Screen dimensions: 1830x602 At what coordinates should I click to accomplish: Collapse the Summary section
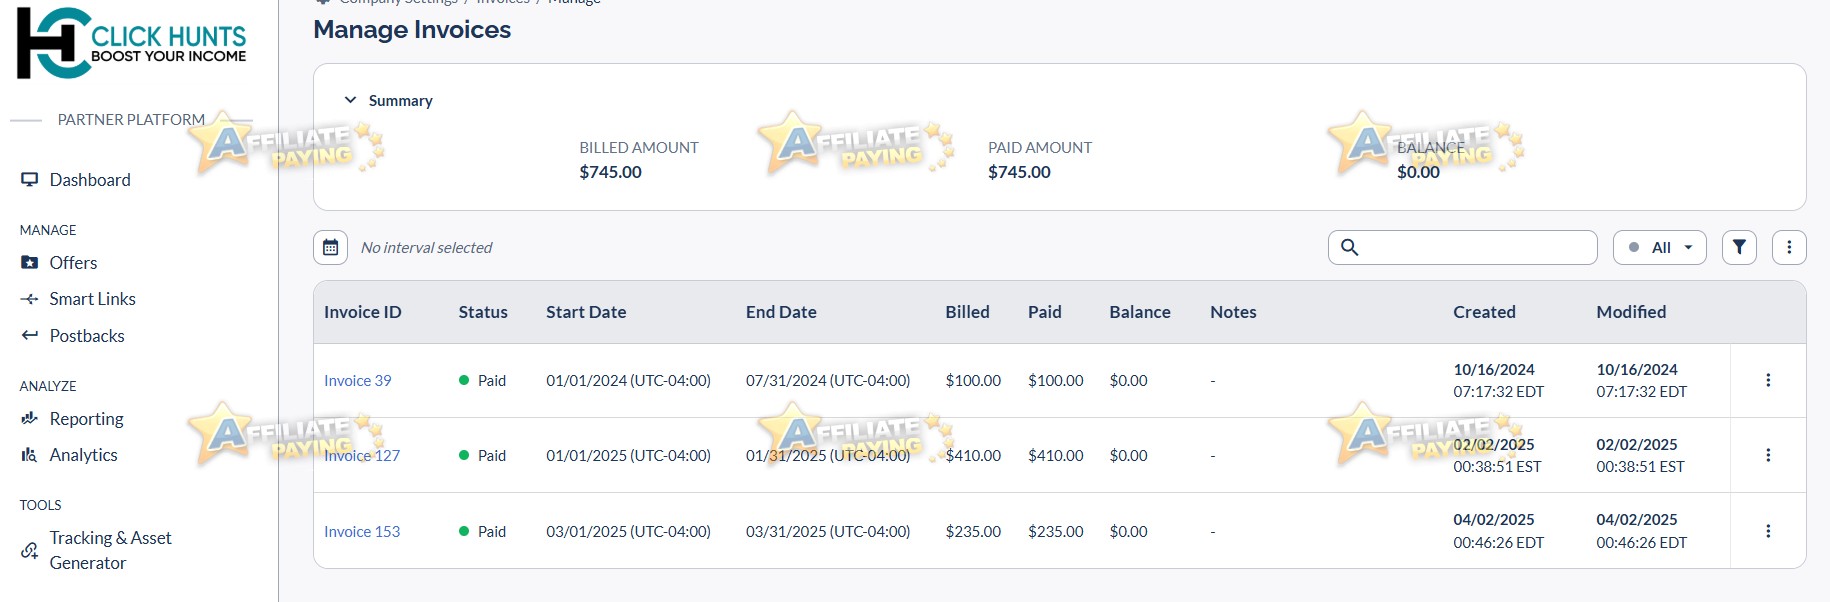pos(350,100)
